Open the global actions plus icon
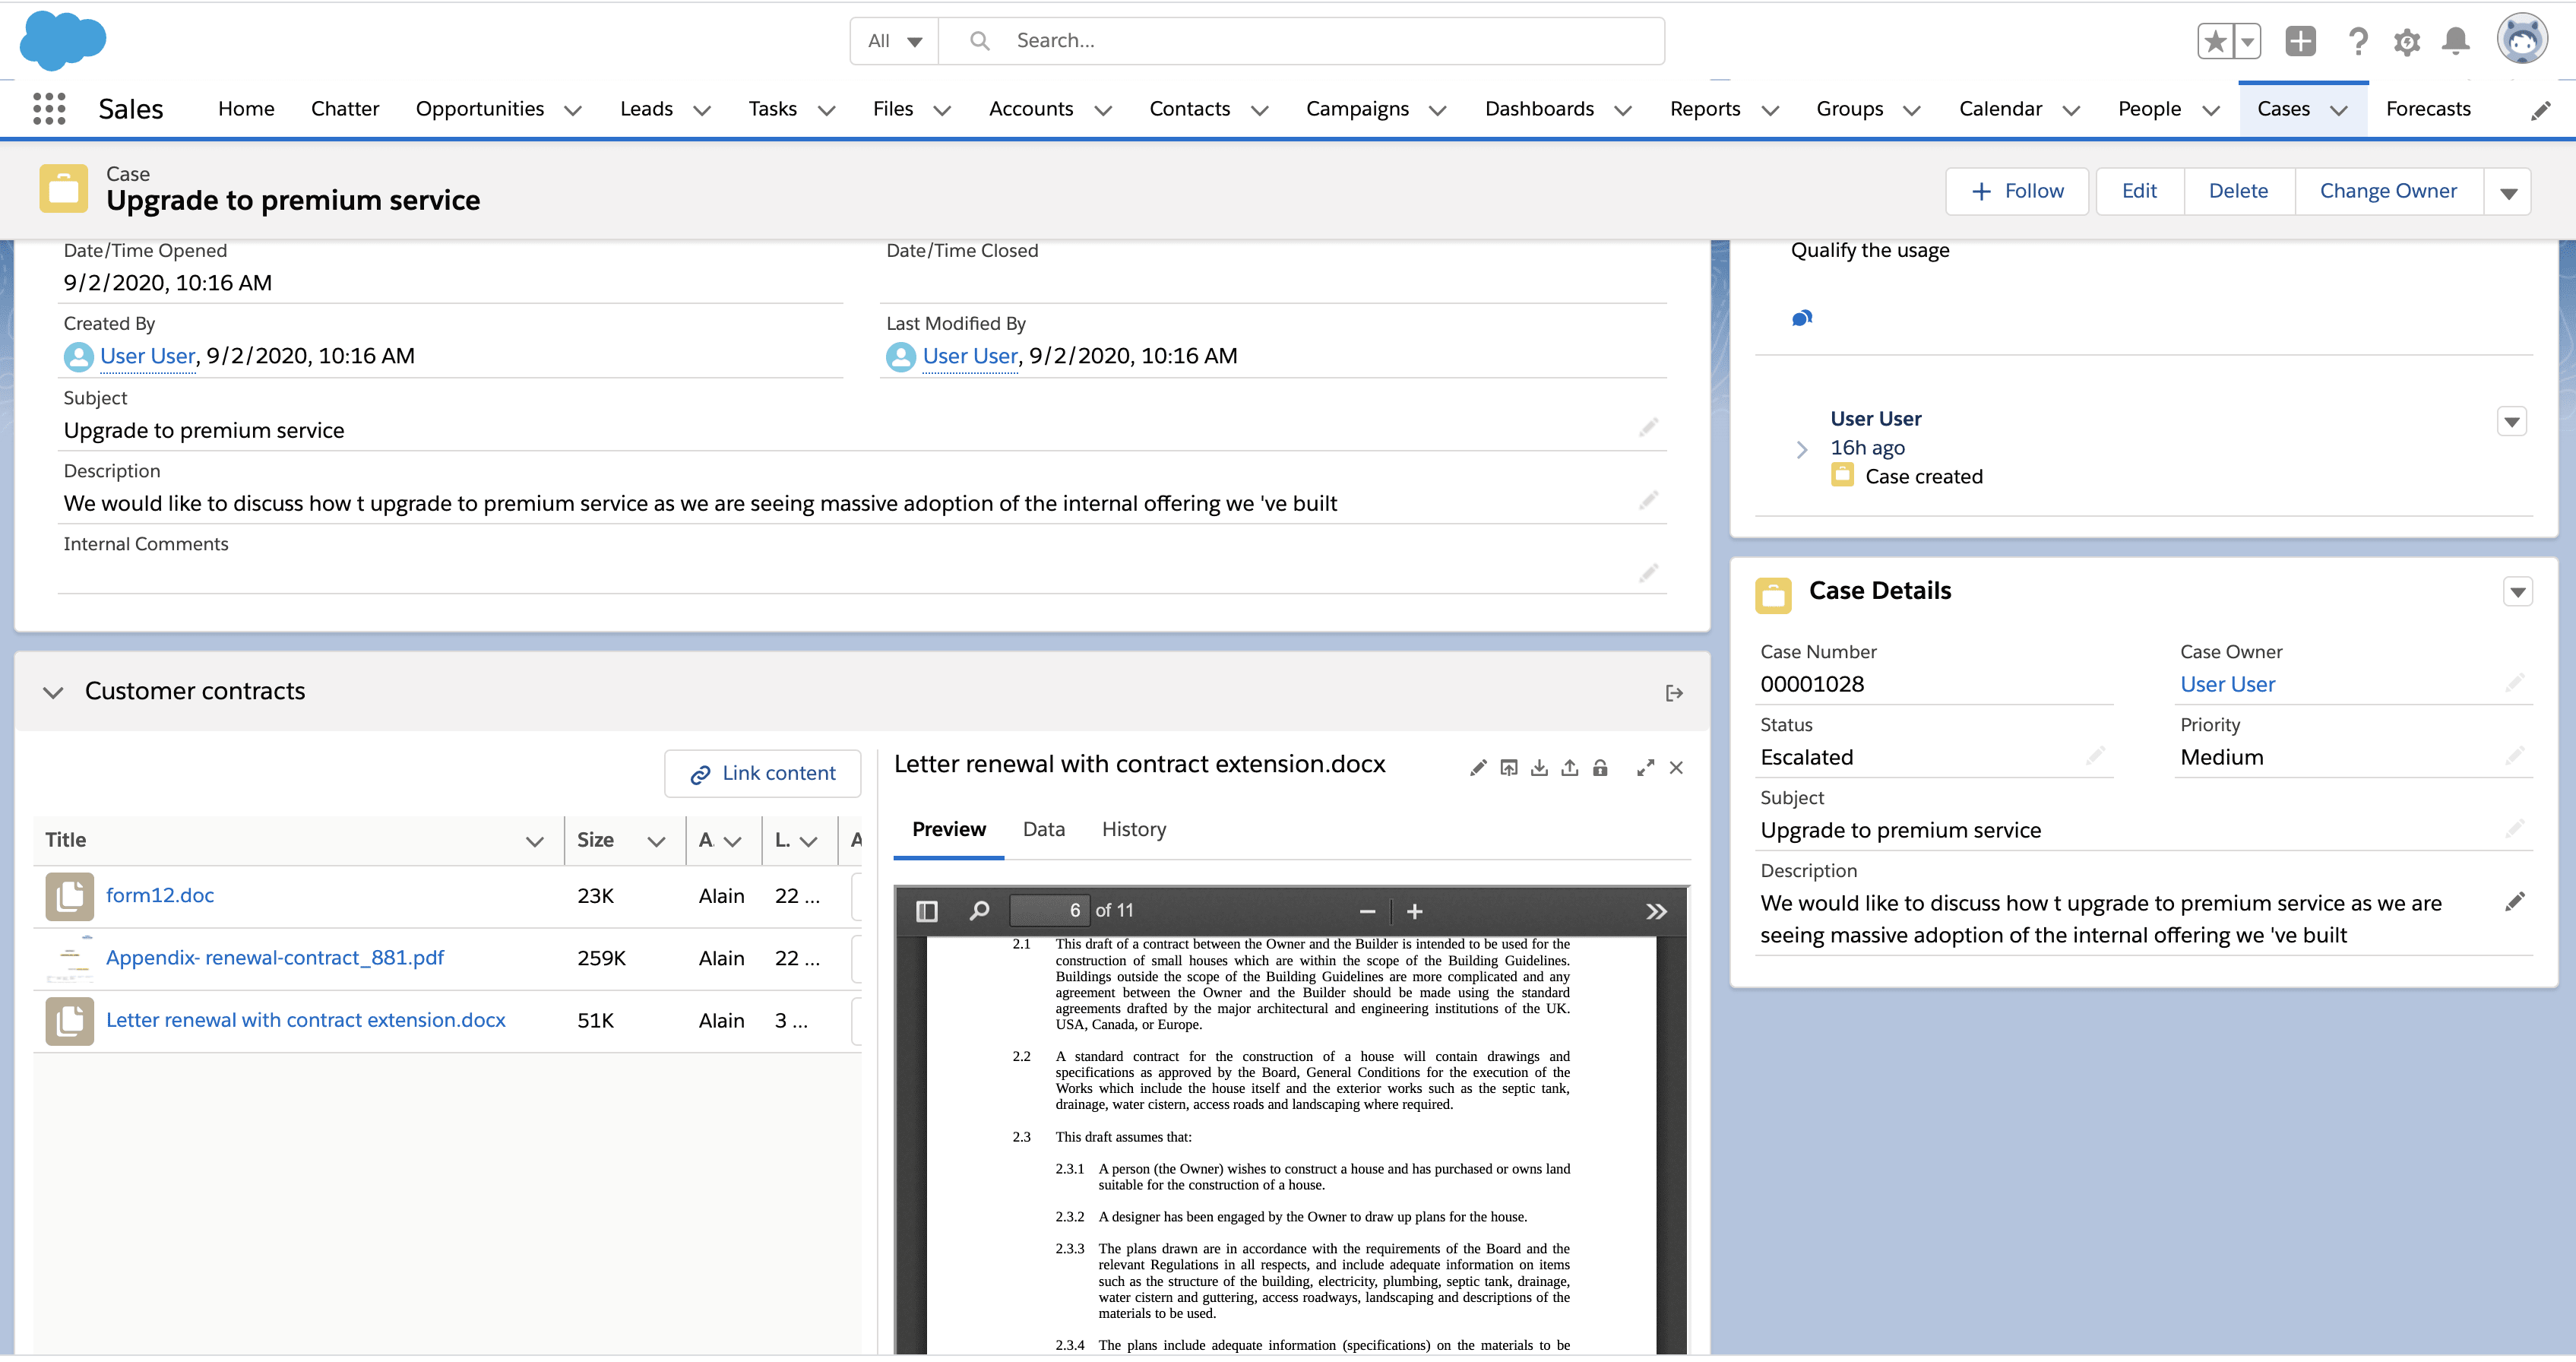This screenshot has height=1362, width=2576. (2300, 41)
